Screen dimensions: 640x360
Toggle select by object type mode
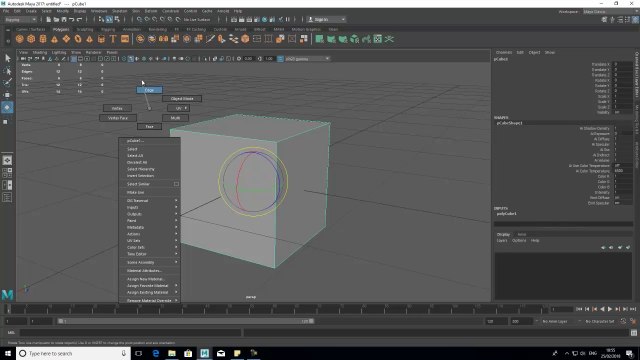click(x=109, y=20)
